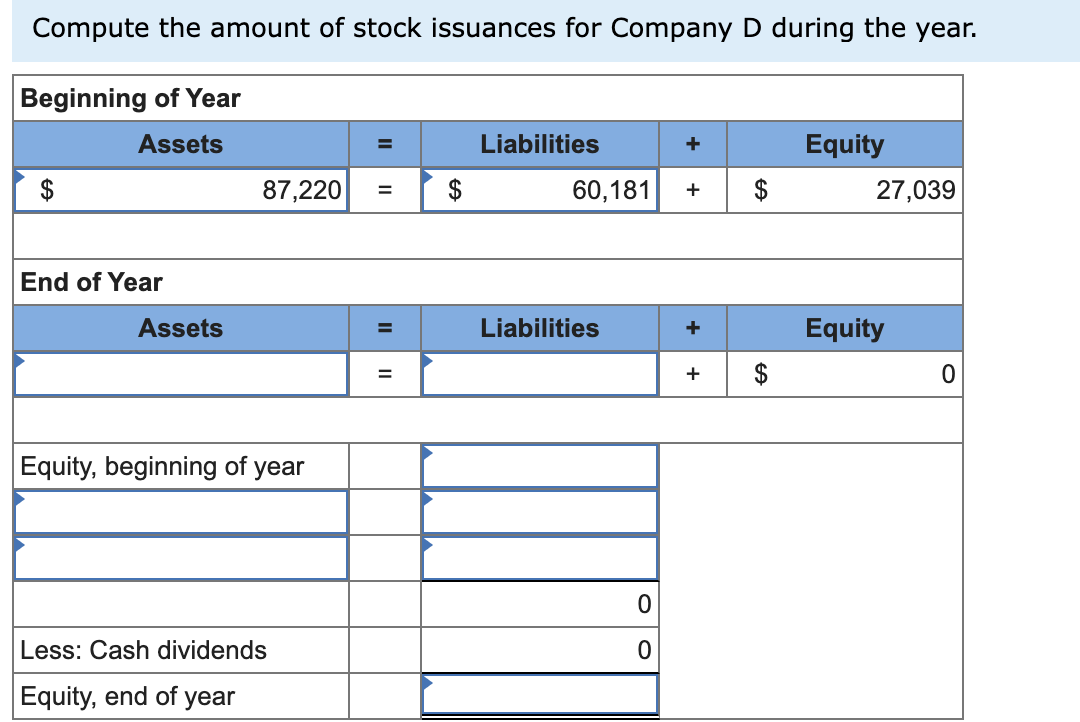This screenshot has width=1080, height=722.
Task: Click the amount input beside the second blank row
Action: 540,557
